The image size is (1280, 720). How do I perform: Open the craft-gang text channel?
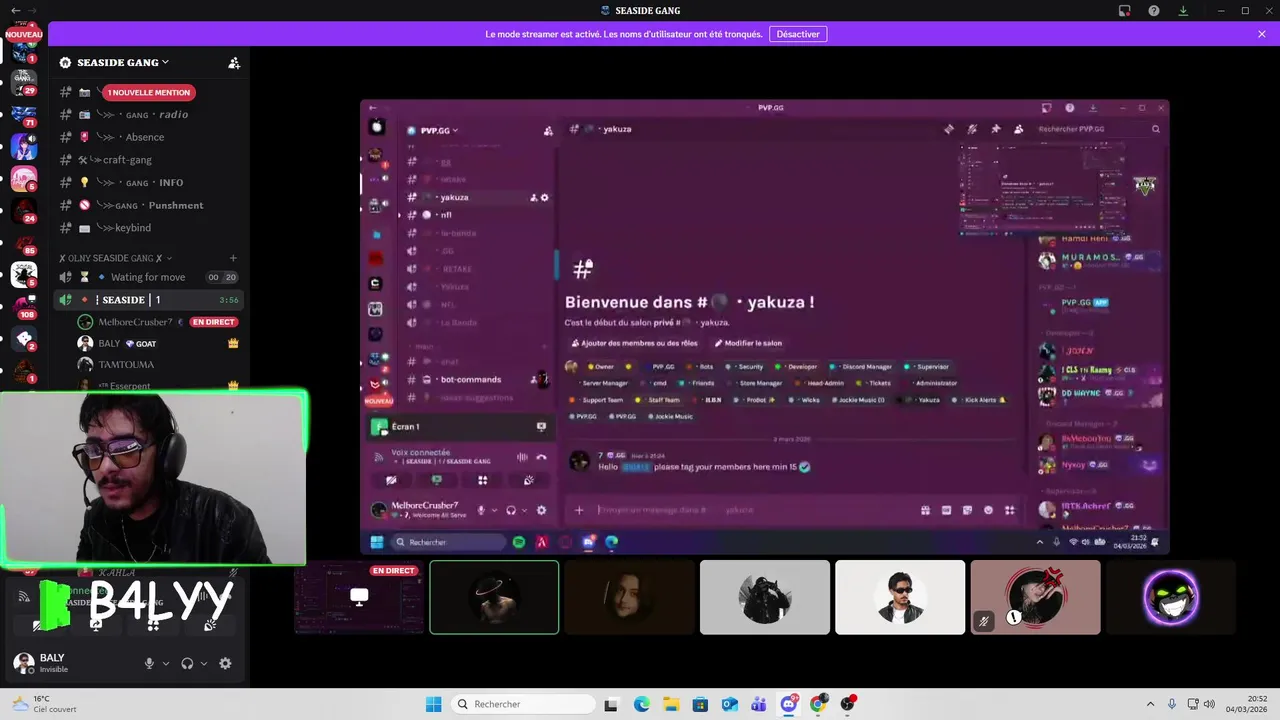(x=150, y=160)
